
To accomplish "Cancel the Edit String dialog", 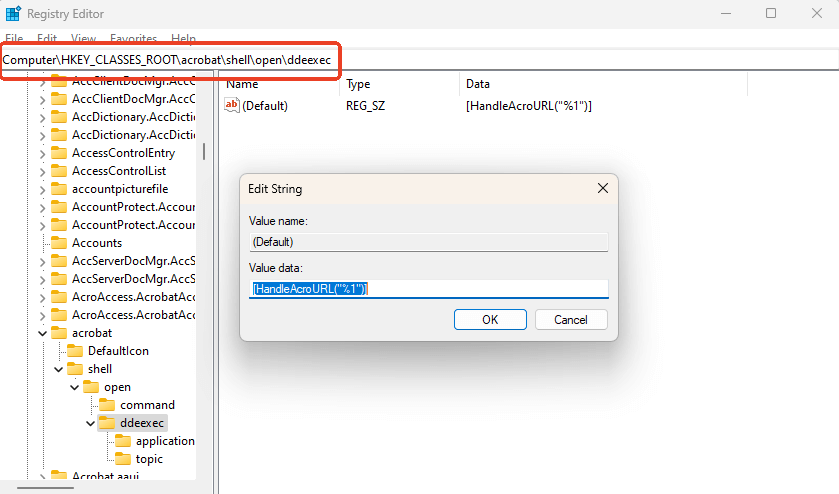I will click(x=571, y=320).
